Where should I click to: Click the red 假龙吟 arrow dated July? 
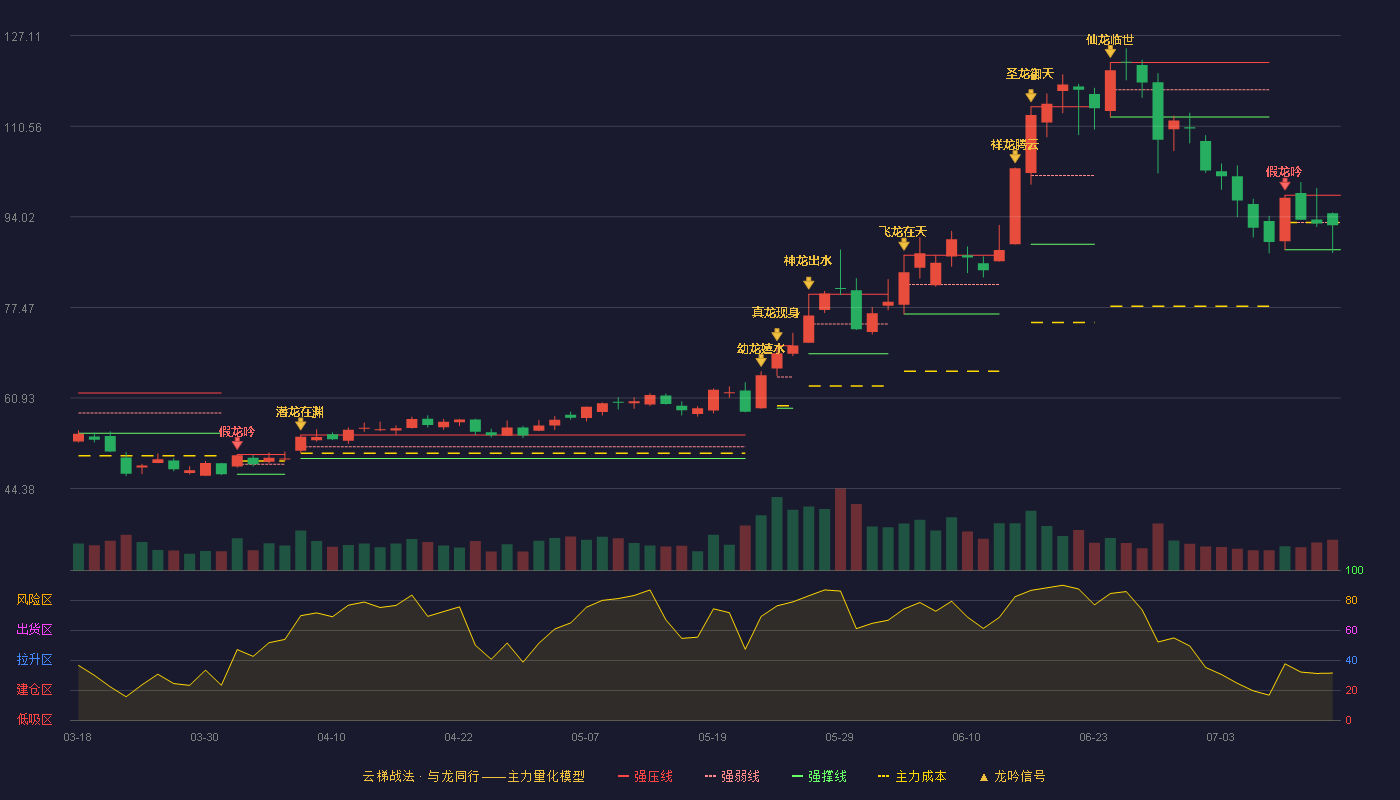1285,184
